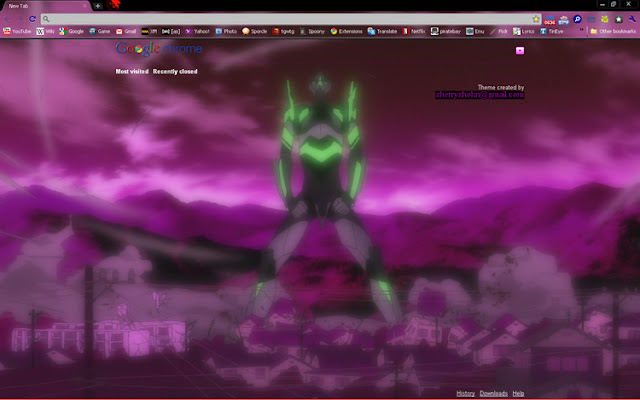Click the dark star extension icon
The height and width of the screenshot is (400, 640).
tap(619, 19)
